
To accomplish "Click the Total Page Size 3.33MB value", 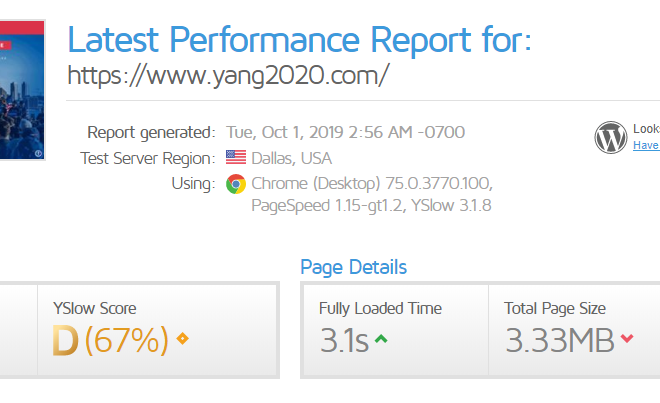I will point(560,340).
